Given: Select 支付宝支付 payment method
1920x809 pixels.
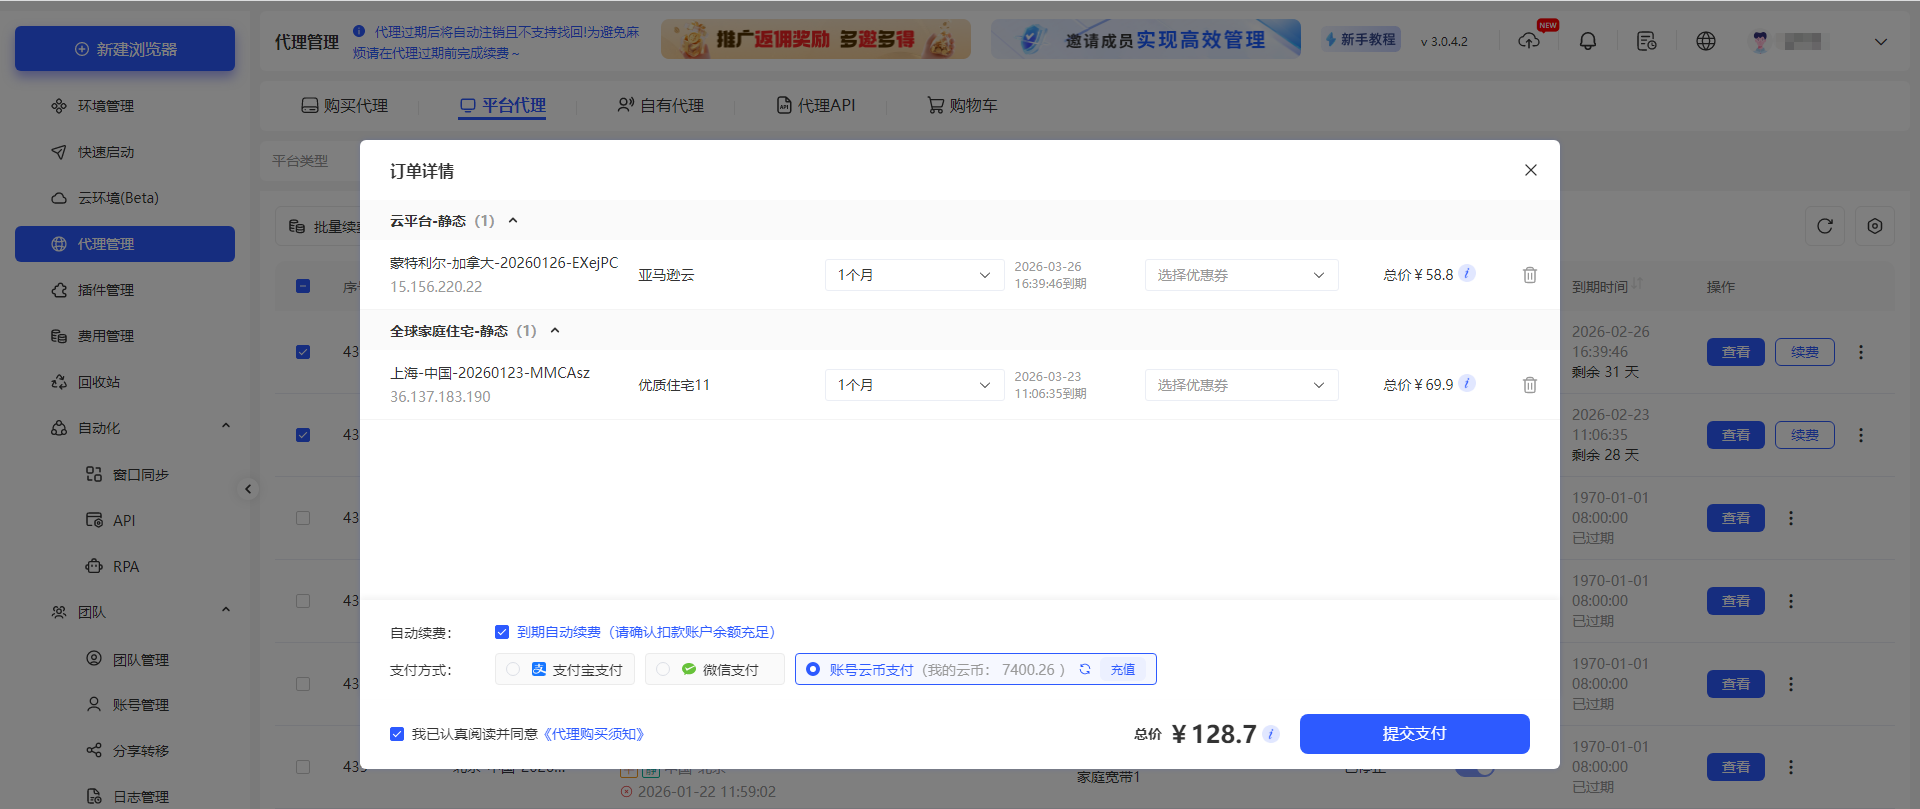Looking at the screenshot, I should point(565,669).
